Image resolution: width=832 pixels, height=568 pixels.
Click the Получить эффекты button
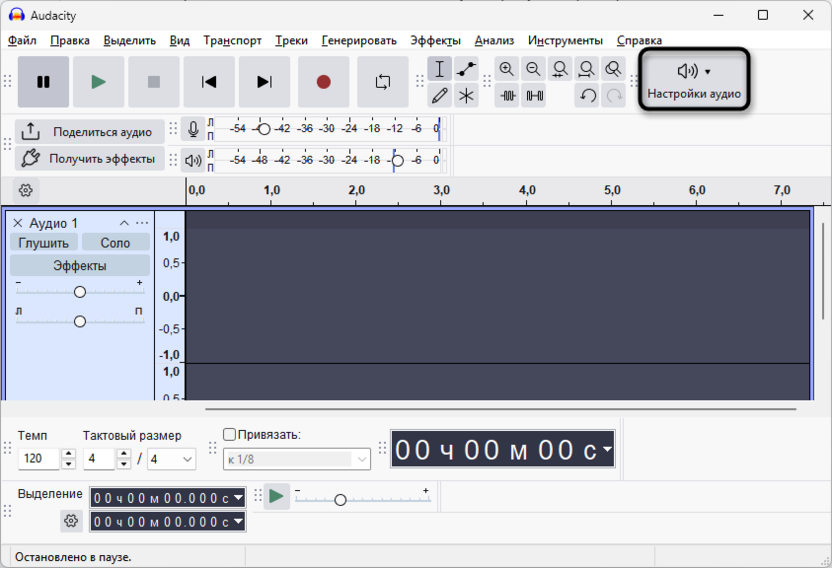pyautogui.click(x=90, y=159)
